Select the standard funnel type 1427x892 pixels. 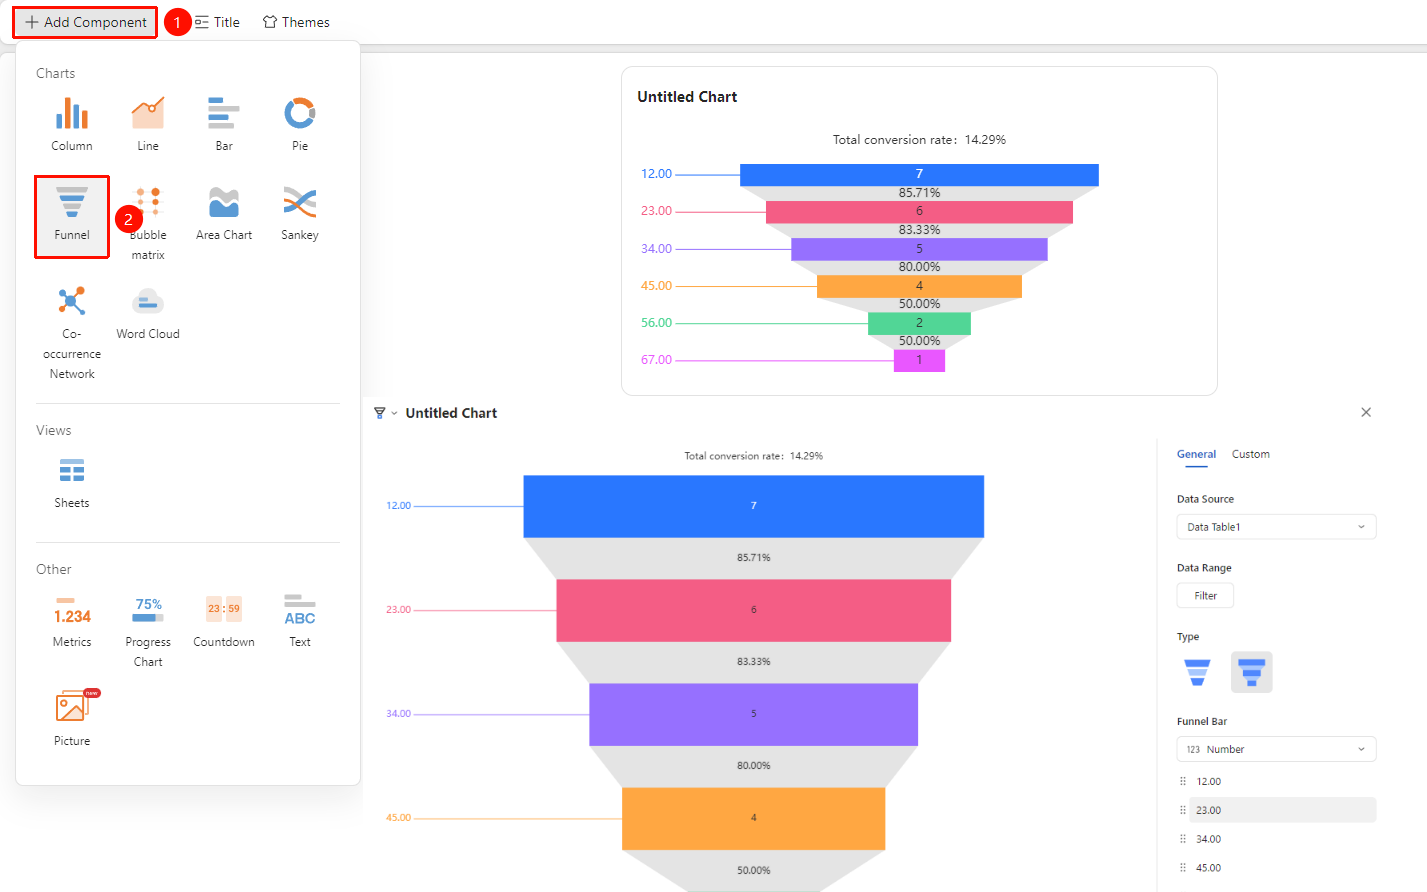click(x=1197, y=672)
